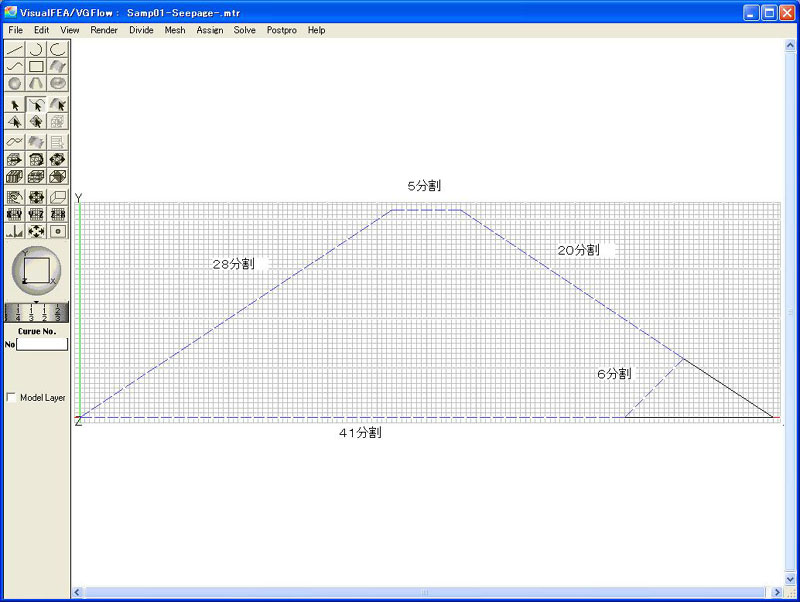Click the 6分割 label near toe drain

click(614, 374)
